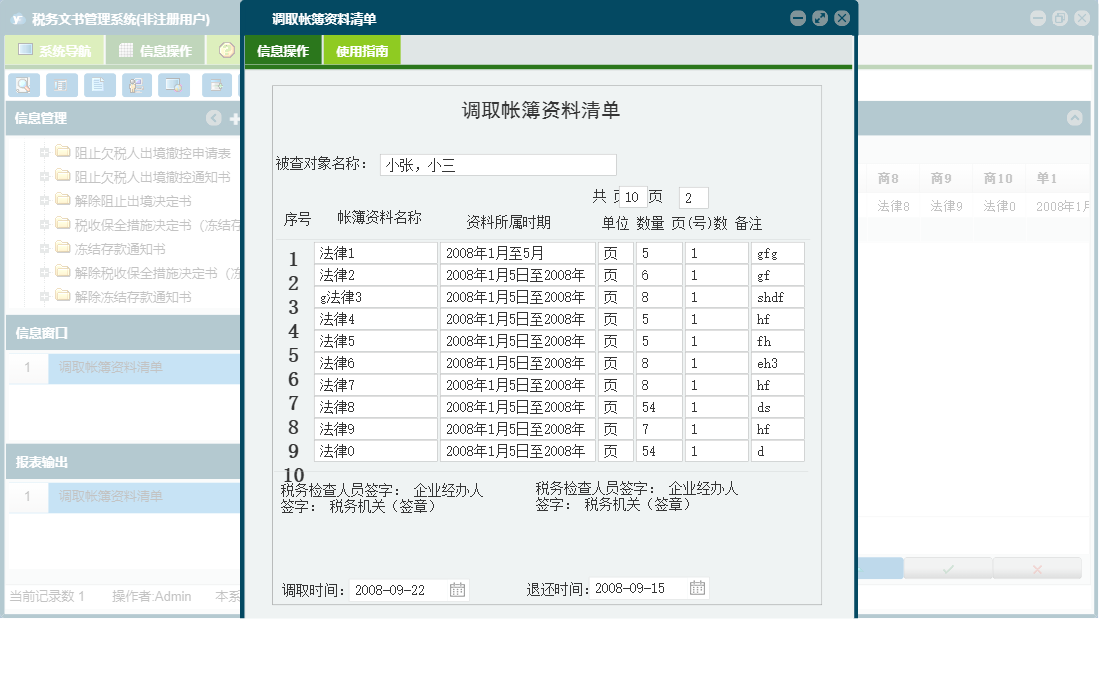
Task: Click the folder icon beside 税收保全措施决定书
Action: 63,223
